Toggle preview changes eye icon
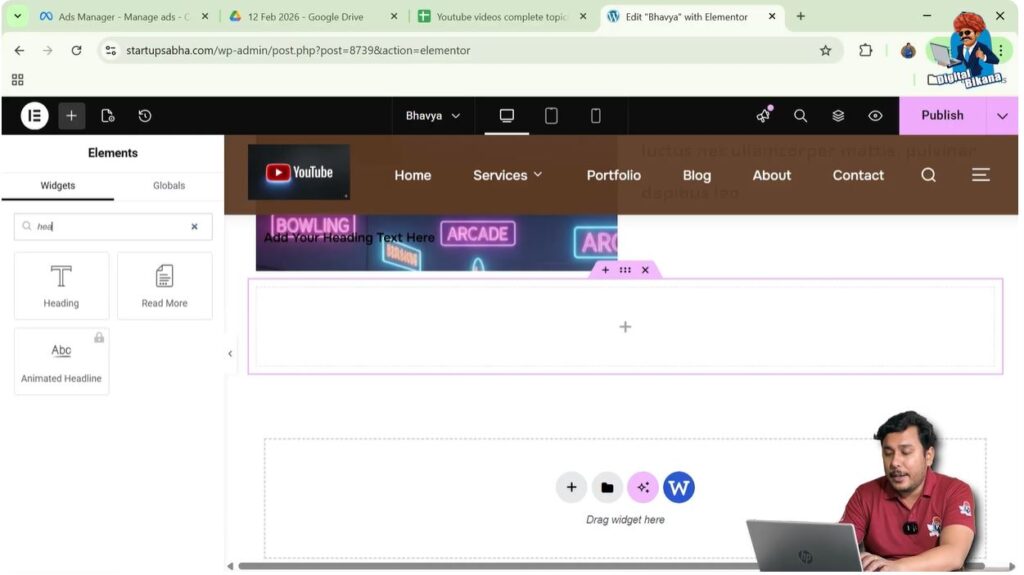The width and height of the screenshot is (1024, 575). point(875,116)
